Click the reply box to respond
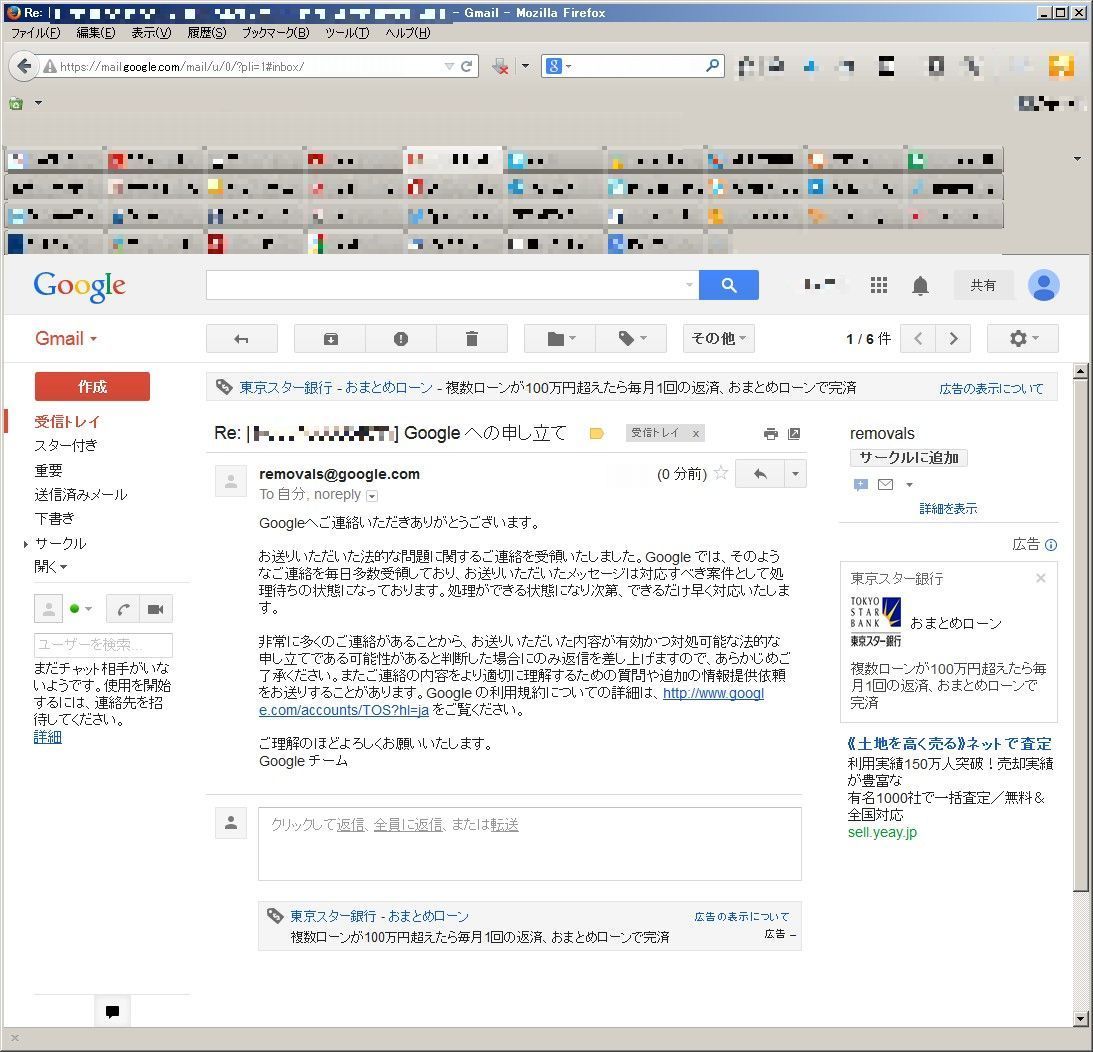This screenshot has width=1093, height=1052. (530, 844)
